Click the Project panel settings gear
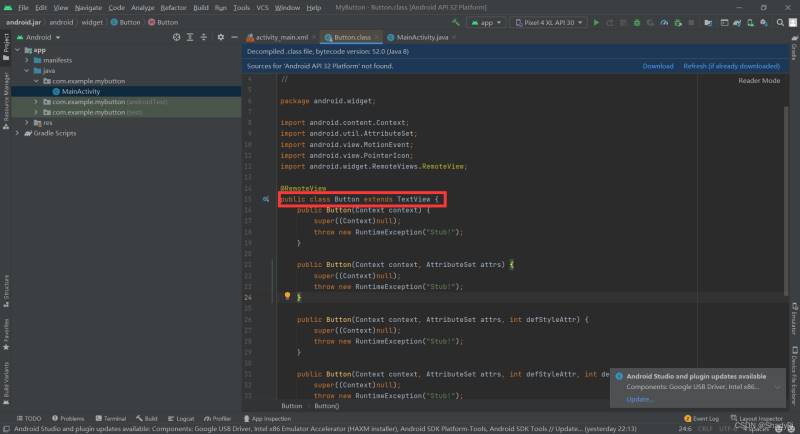The image size is (800, 434). coord(218,37)
